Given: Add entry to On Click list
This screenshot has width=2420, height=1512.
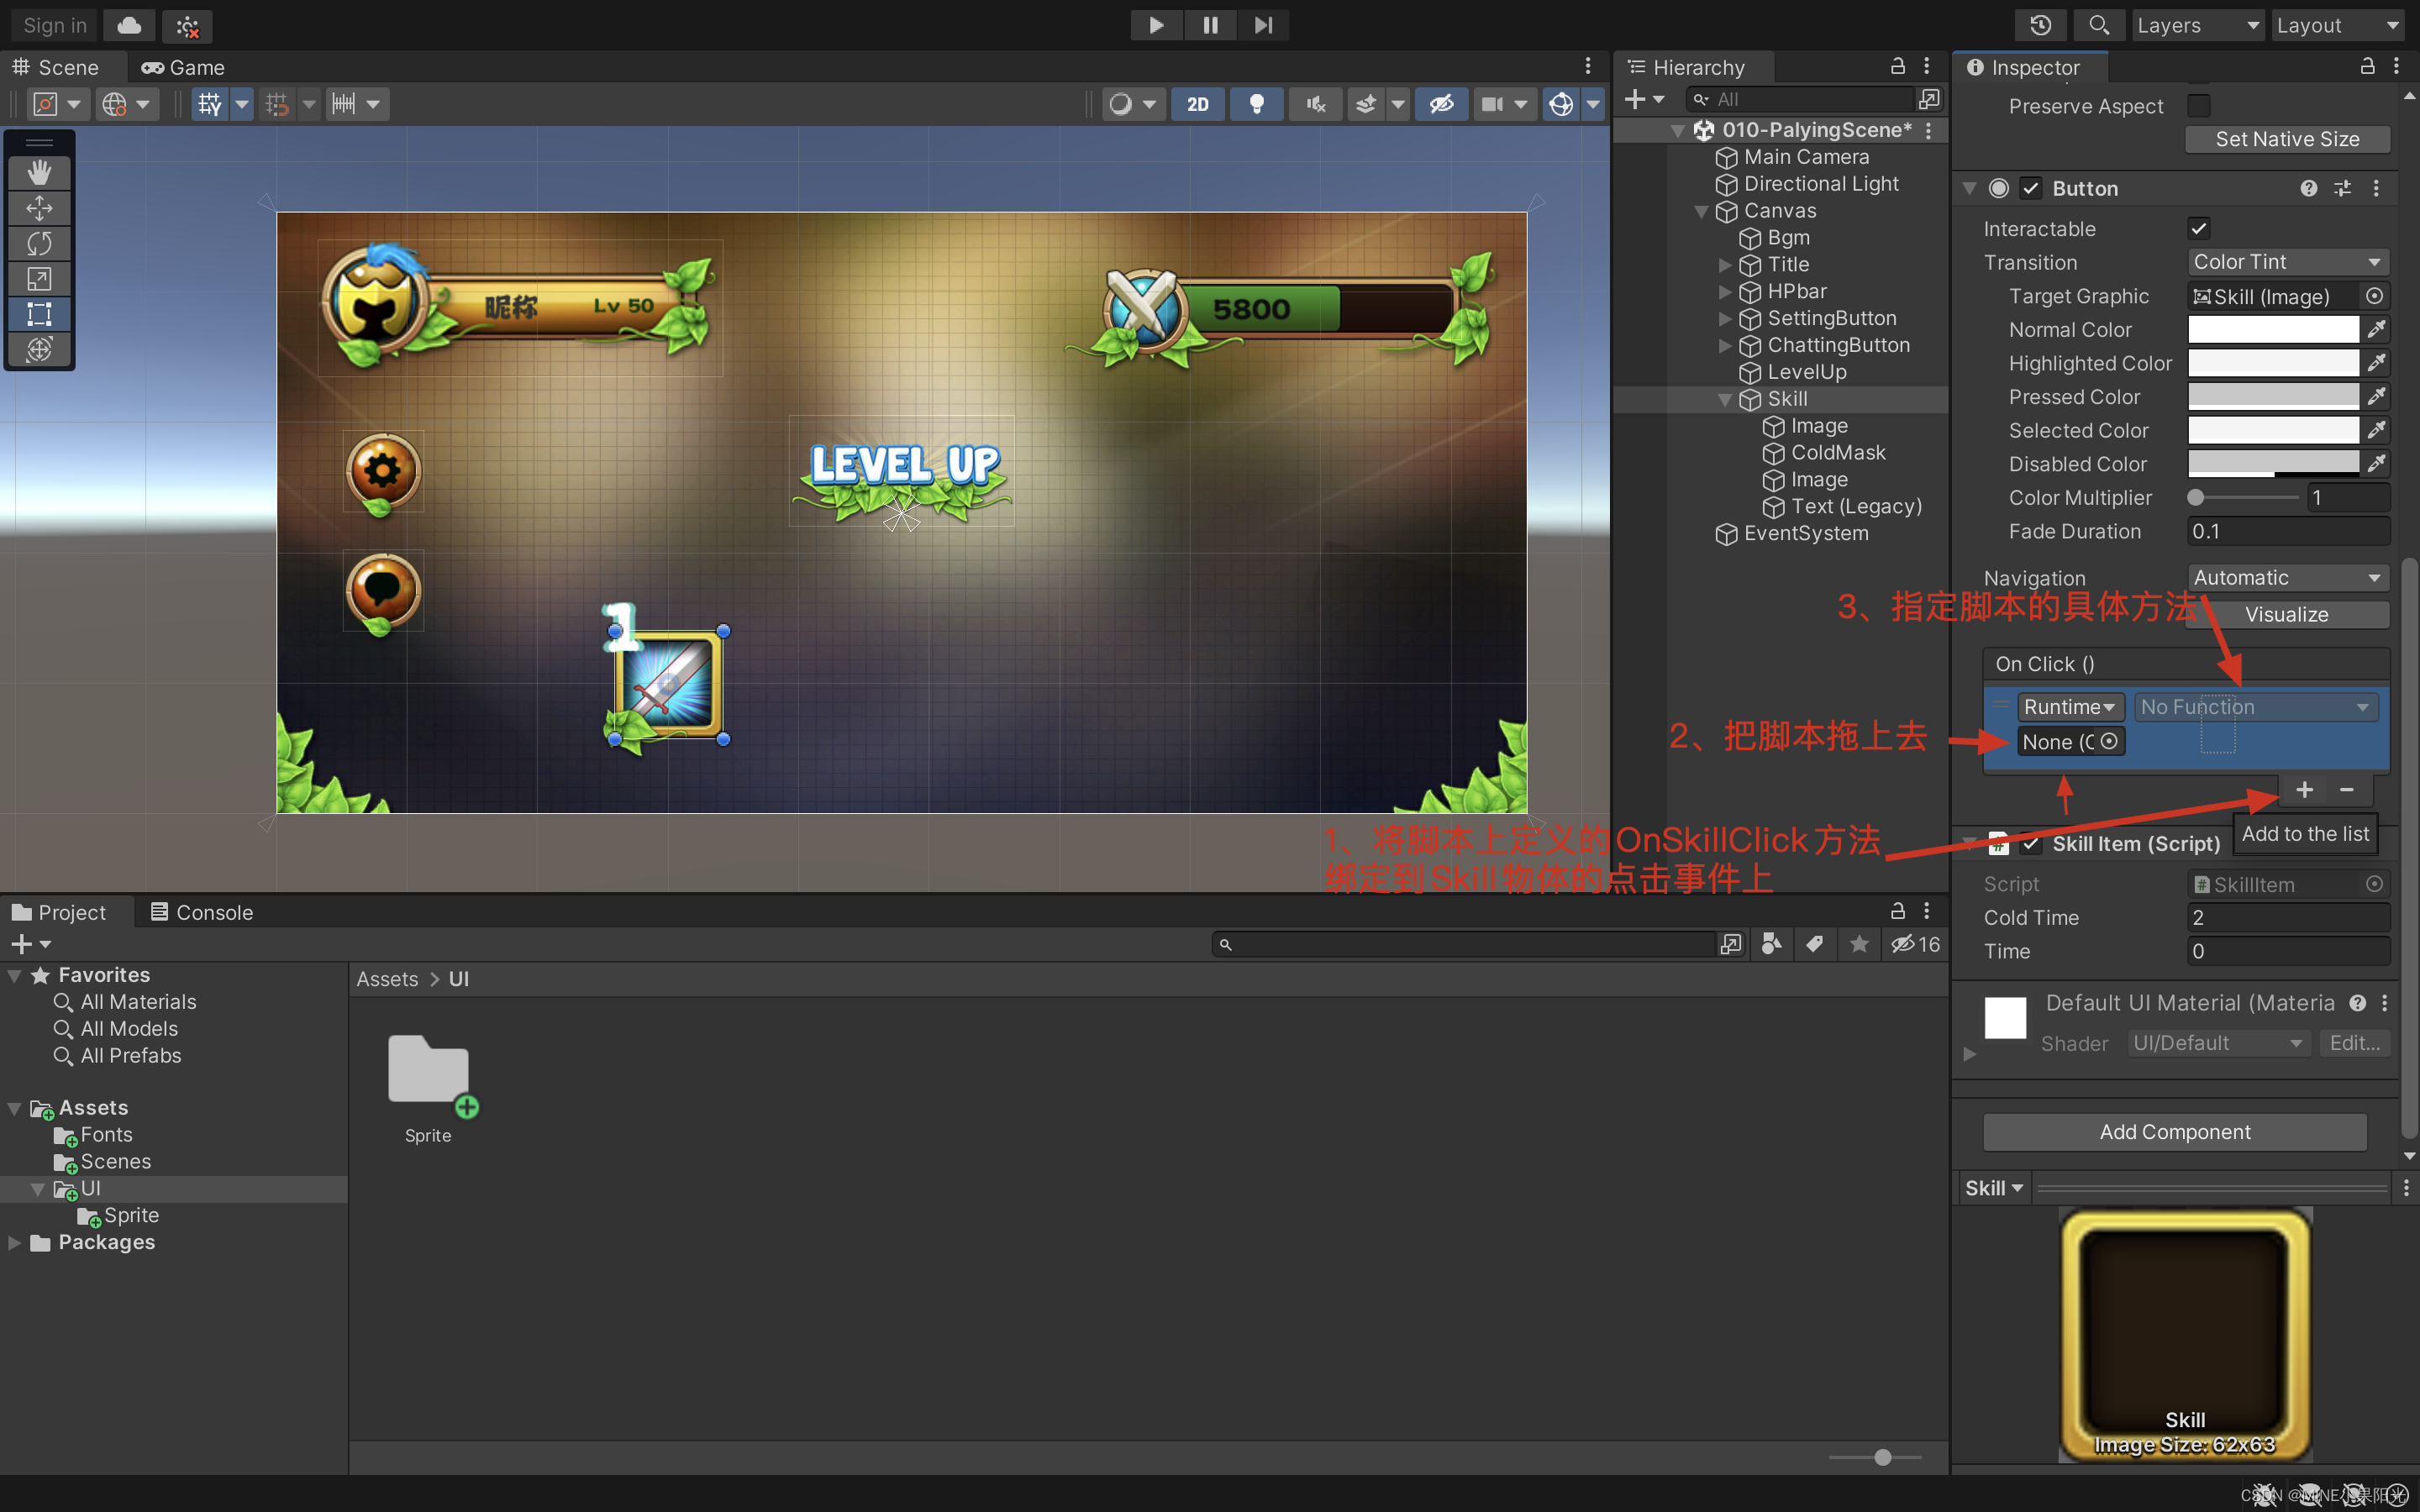Looking at the screenshot, I should click(x=2305, y=790).
